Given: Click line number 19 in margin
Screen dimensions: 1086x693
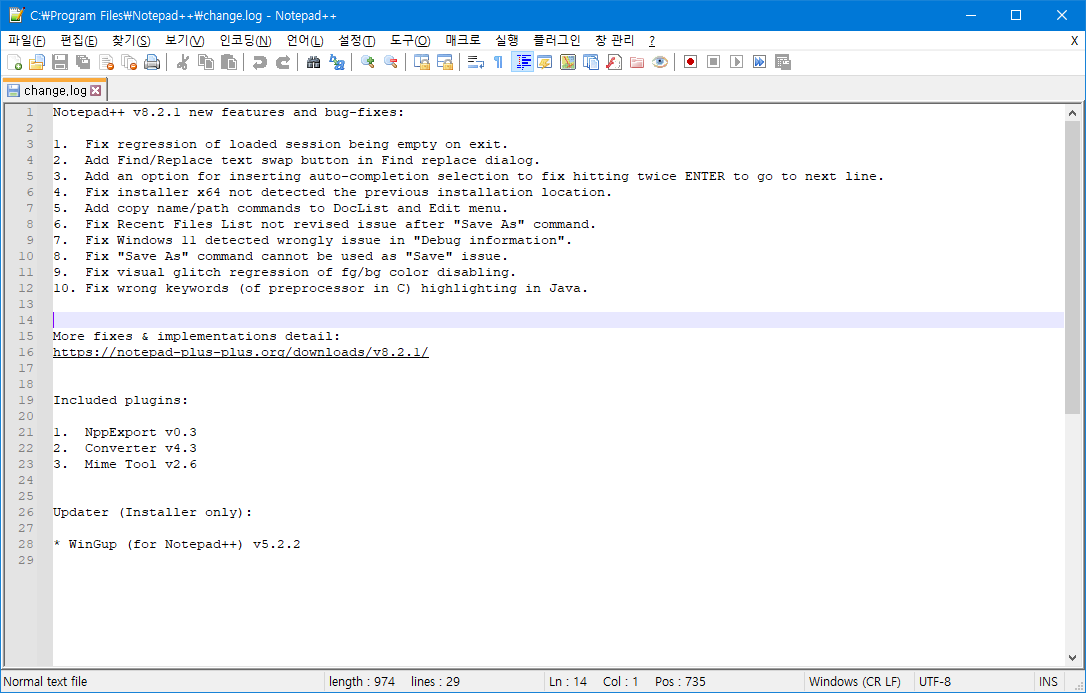Looking at the screenshot, I should click(26, 400).
